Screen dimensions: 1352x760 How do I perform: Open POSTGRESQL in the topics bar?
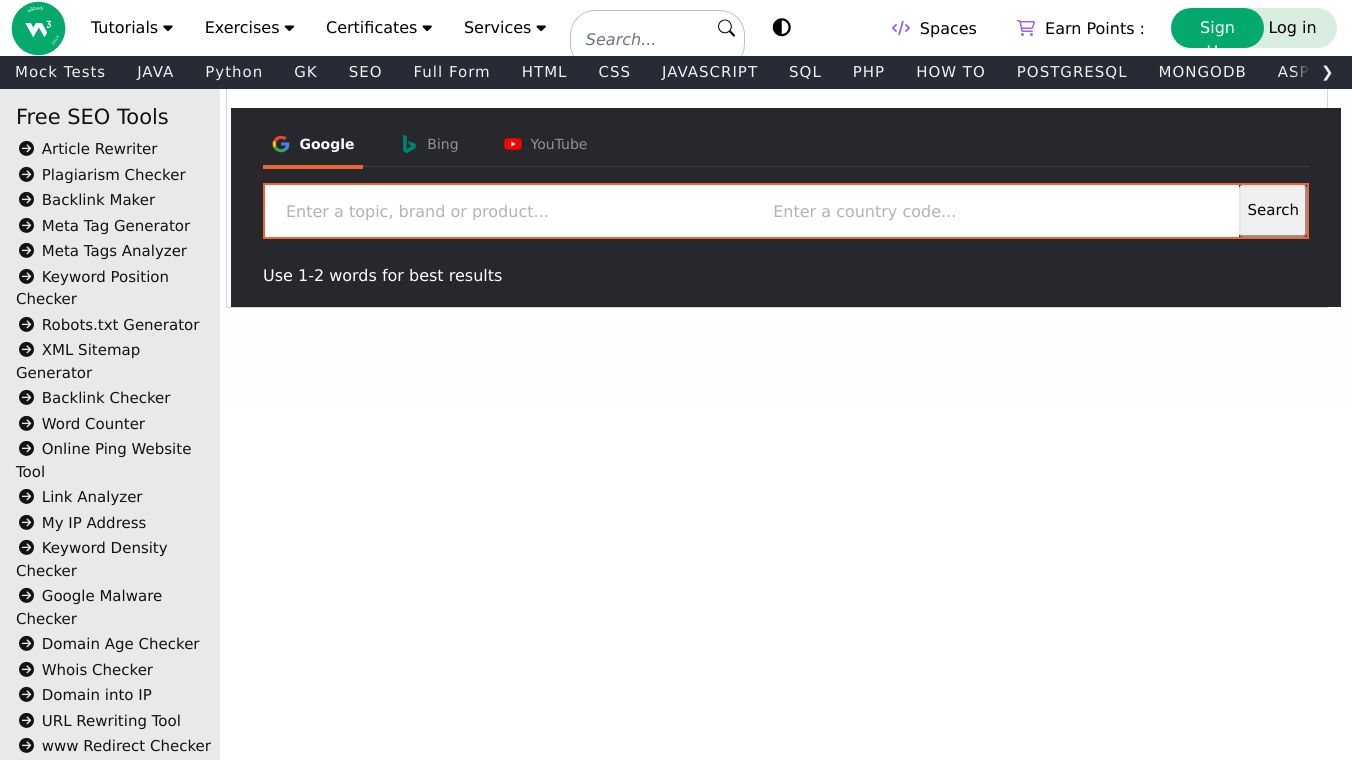coord(1072,72)
